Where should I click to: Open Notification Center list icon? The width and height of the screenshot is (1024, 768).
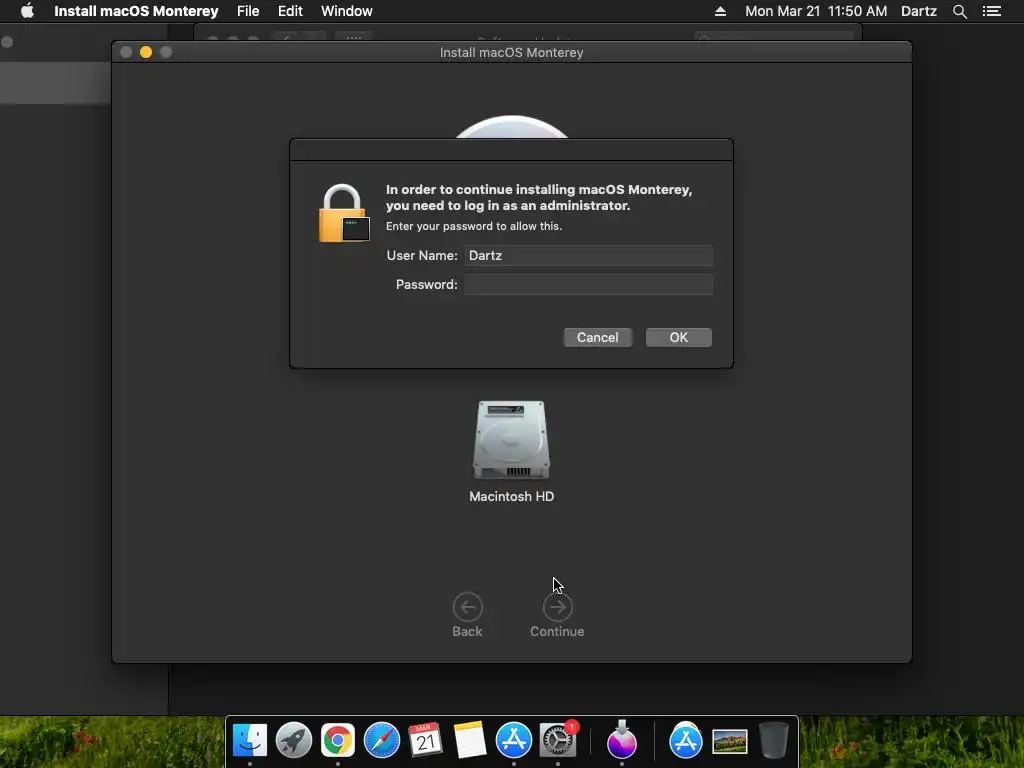991,11
